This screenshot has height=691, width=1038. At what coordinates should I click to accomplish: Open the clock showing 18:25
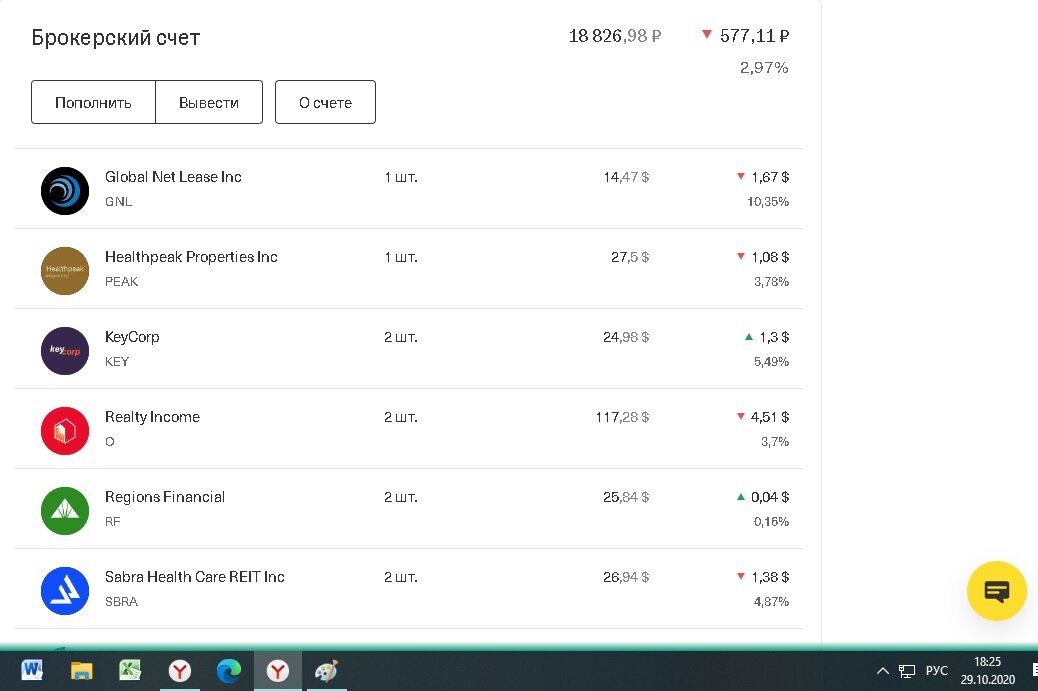(x=988, y=670)
